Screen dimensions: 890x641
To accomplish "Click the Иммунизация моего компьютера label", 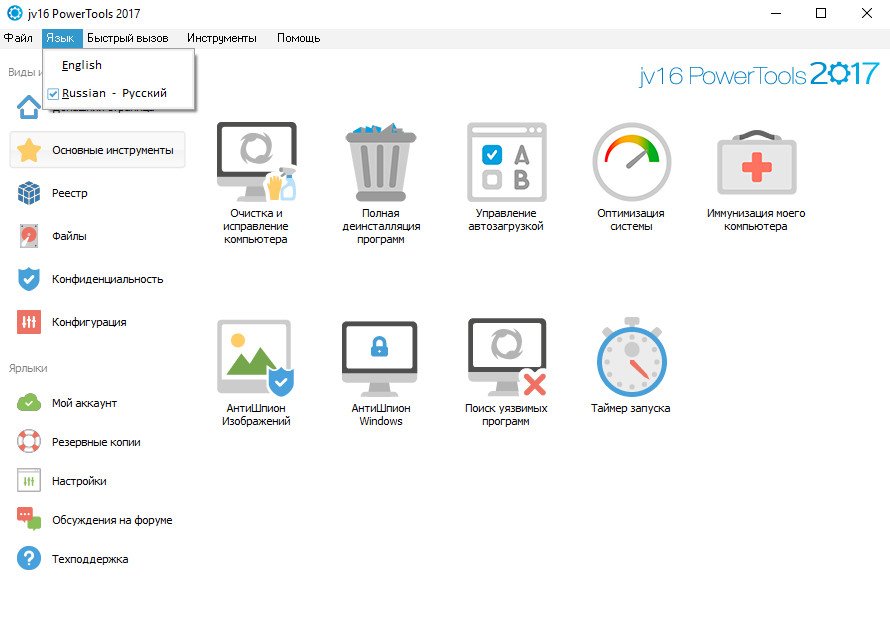I will click(756, 220).
